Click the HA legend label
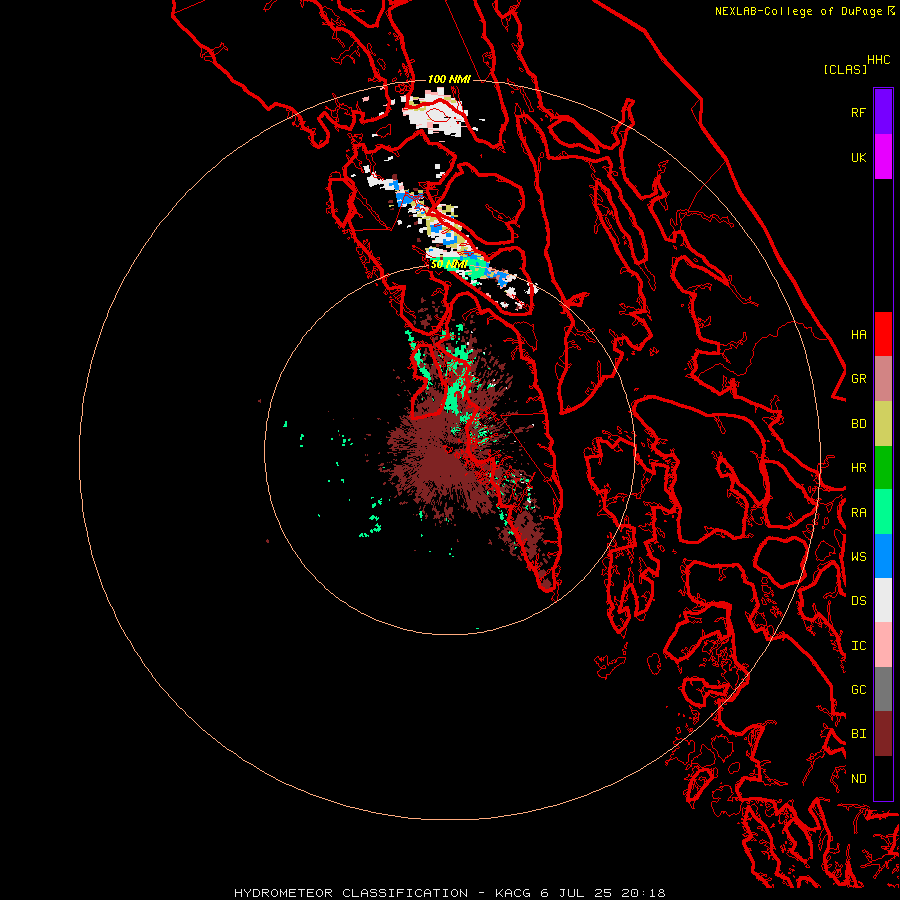 (x=858, y=334)
